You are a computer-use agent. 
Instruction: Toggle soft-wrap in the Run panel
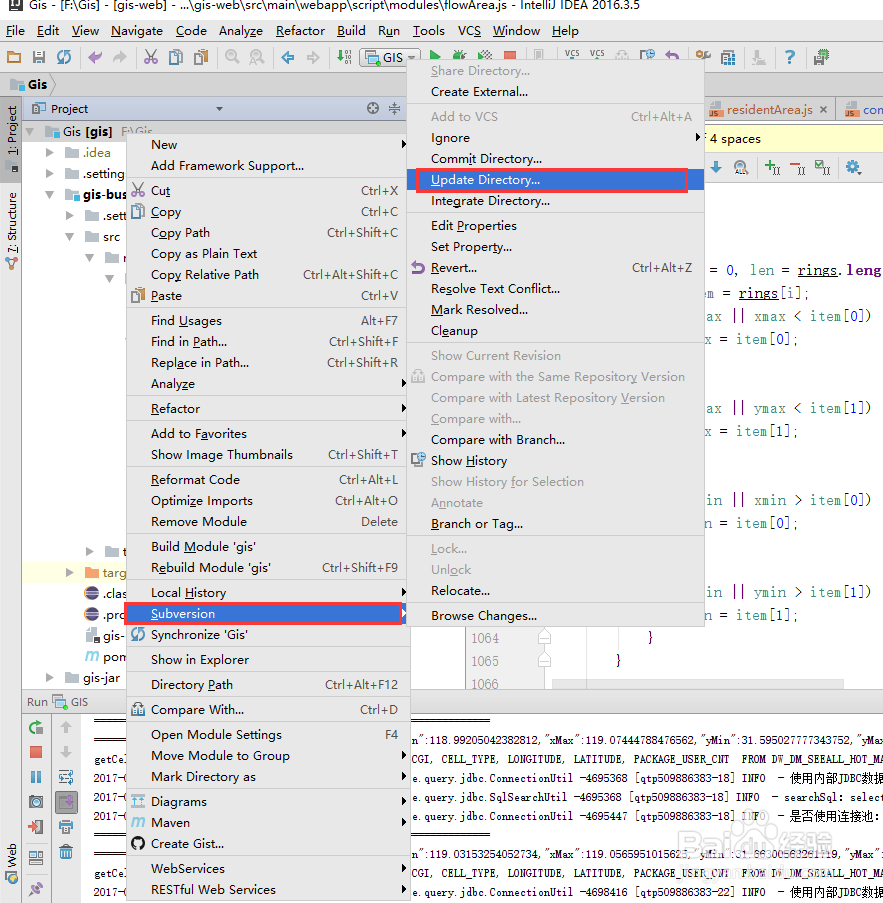click(66, 777)
